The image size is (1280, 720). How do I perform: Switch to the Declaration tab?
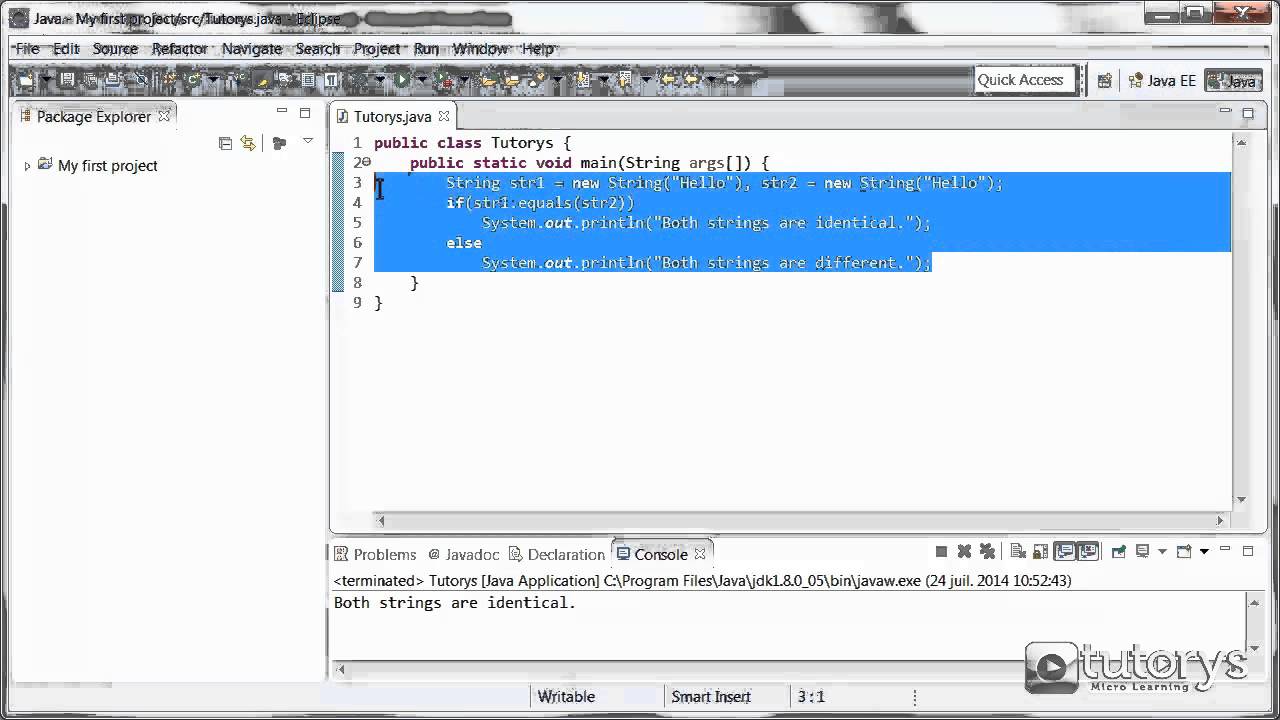tap(557, 554)
